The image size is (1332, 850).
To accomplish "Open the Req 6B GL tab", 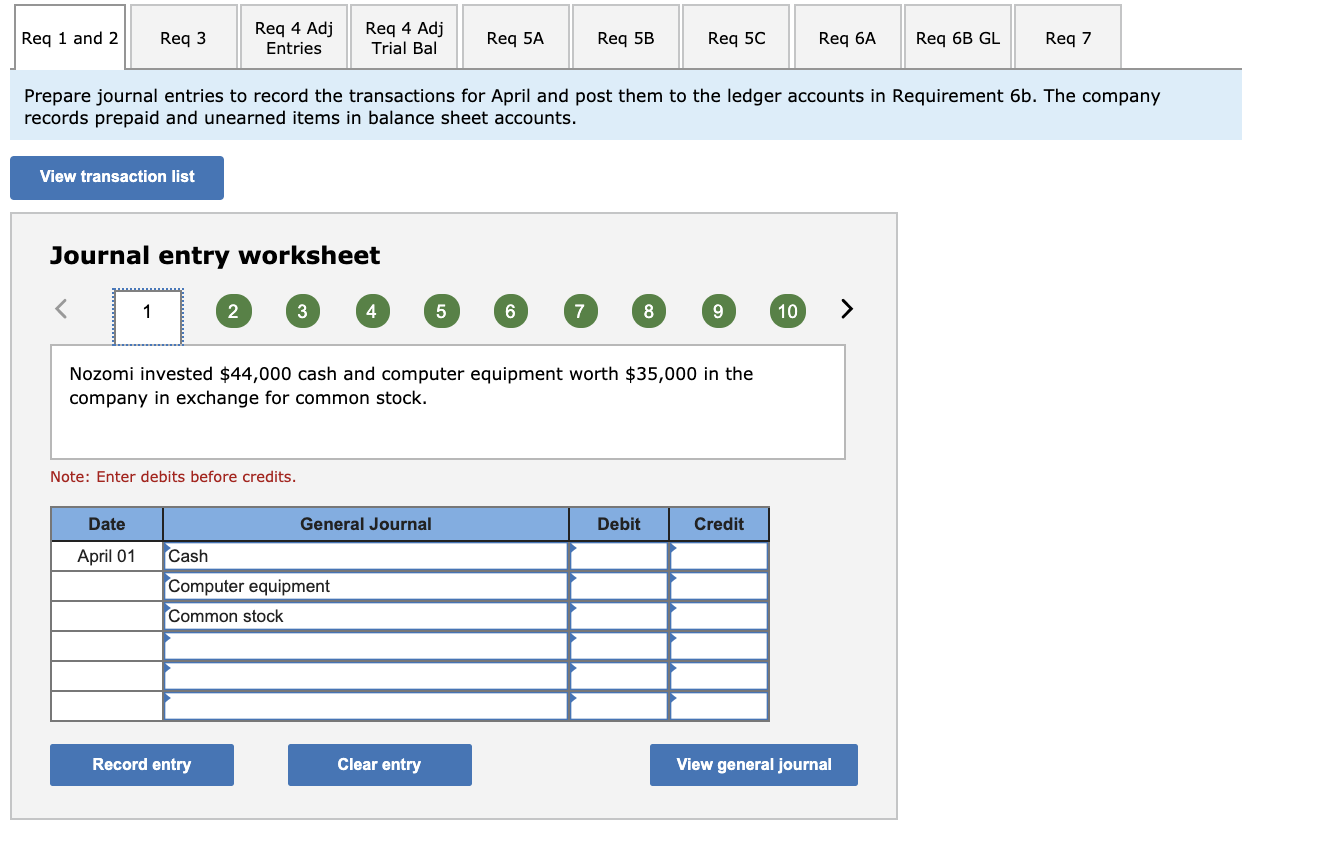I will tap(958, 38).
